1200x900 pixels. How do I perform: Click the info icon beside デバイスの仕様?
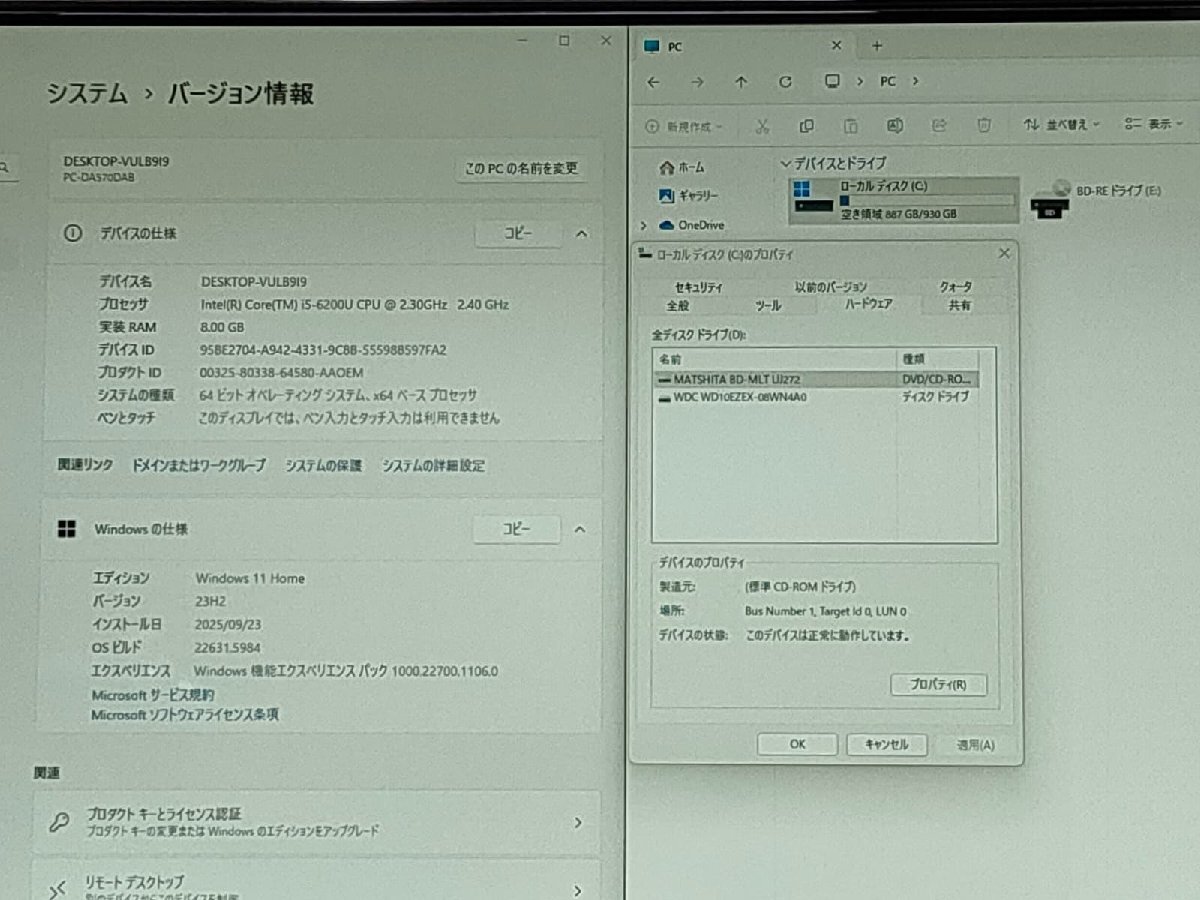(72, 233)
